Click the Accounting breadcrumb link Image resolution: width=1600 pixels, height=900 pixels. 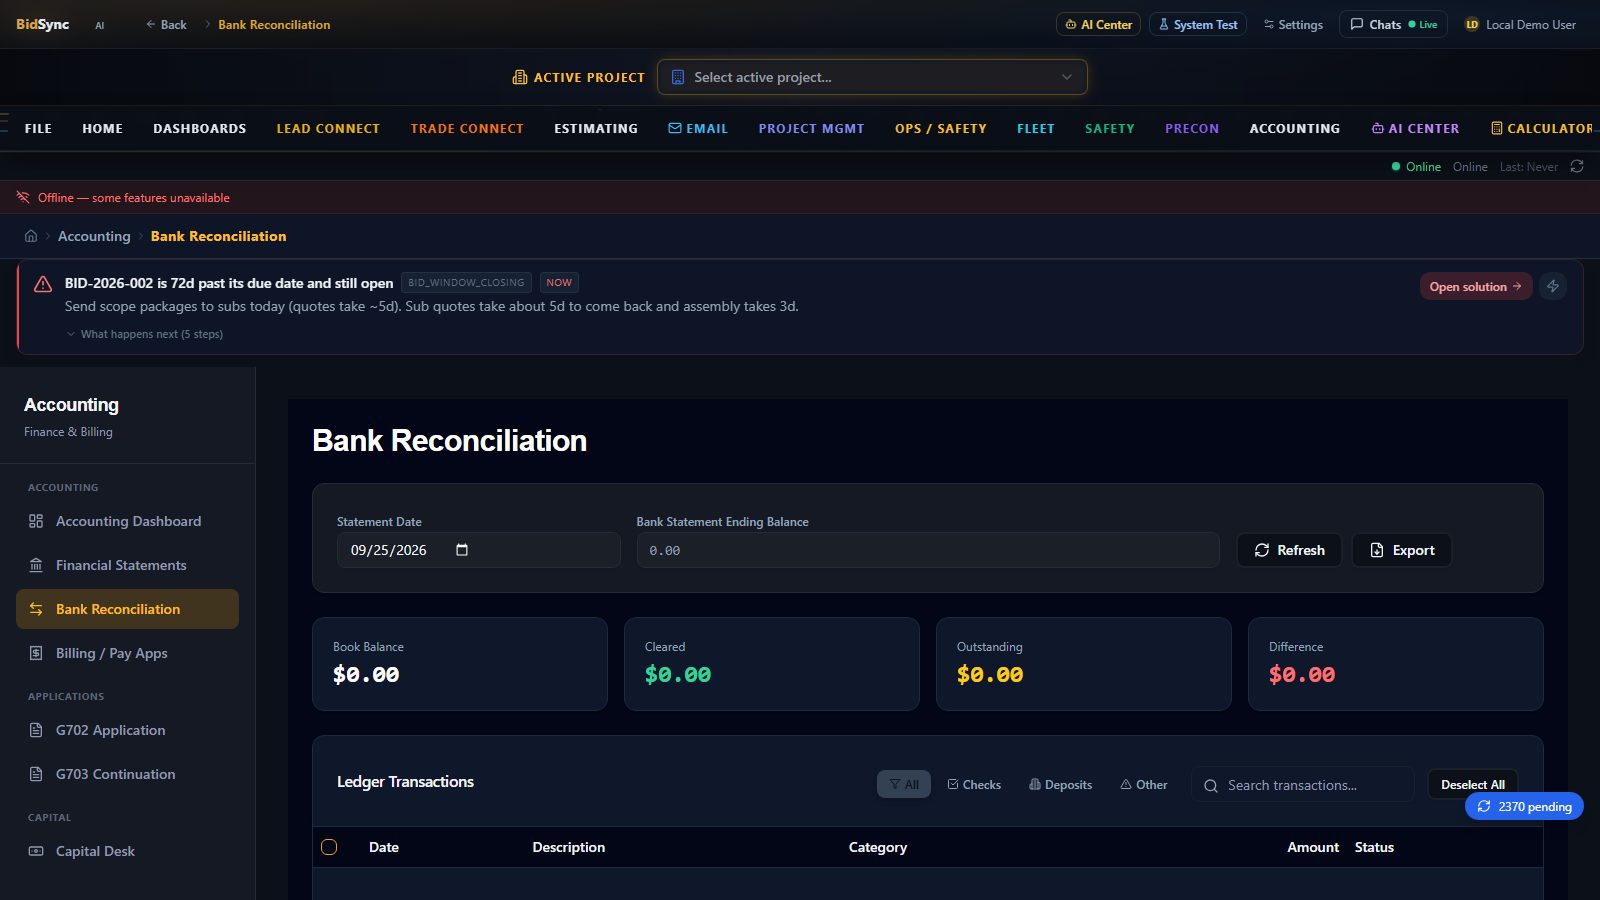tap(94, 236)
